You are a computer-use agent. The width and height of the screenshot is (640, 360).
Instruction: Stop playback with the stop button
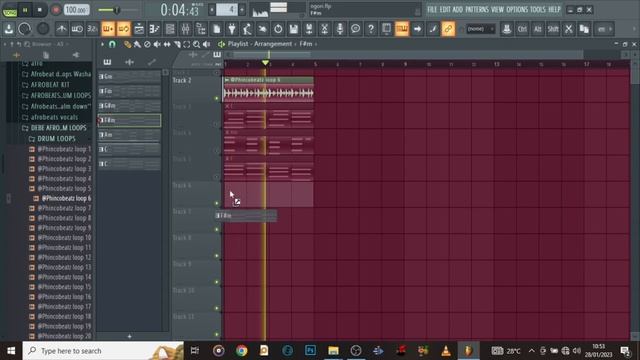[40, 10]
